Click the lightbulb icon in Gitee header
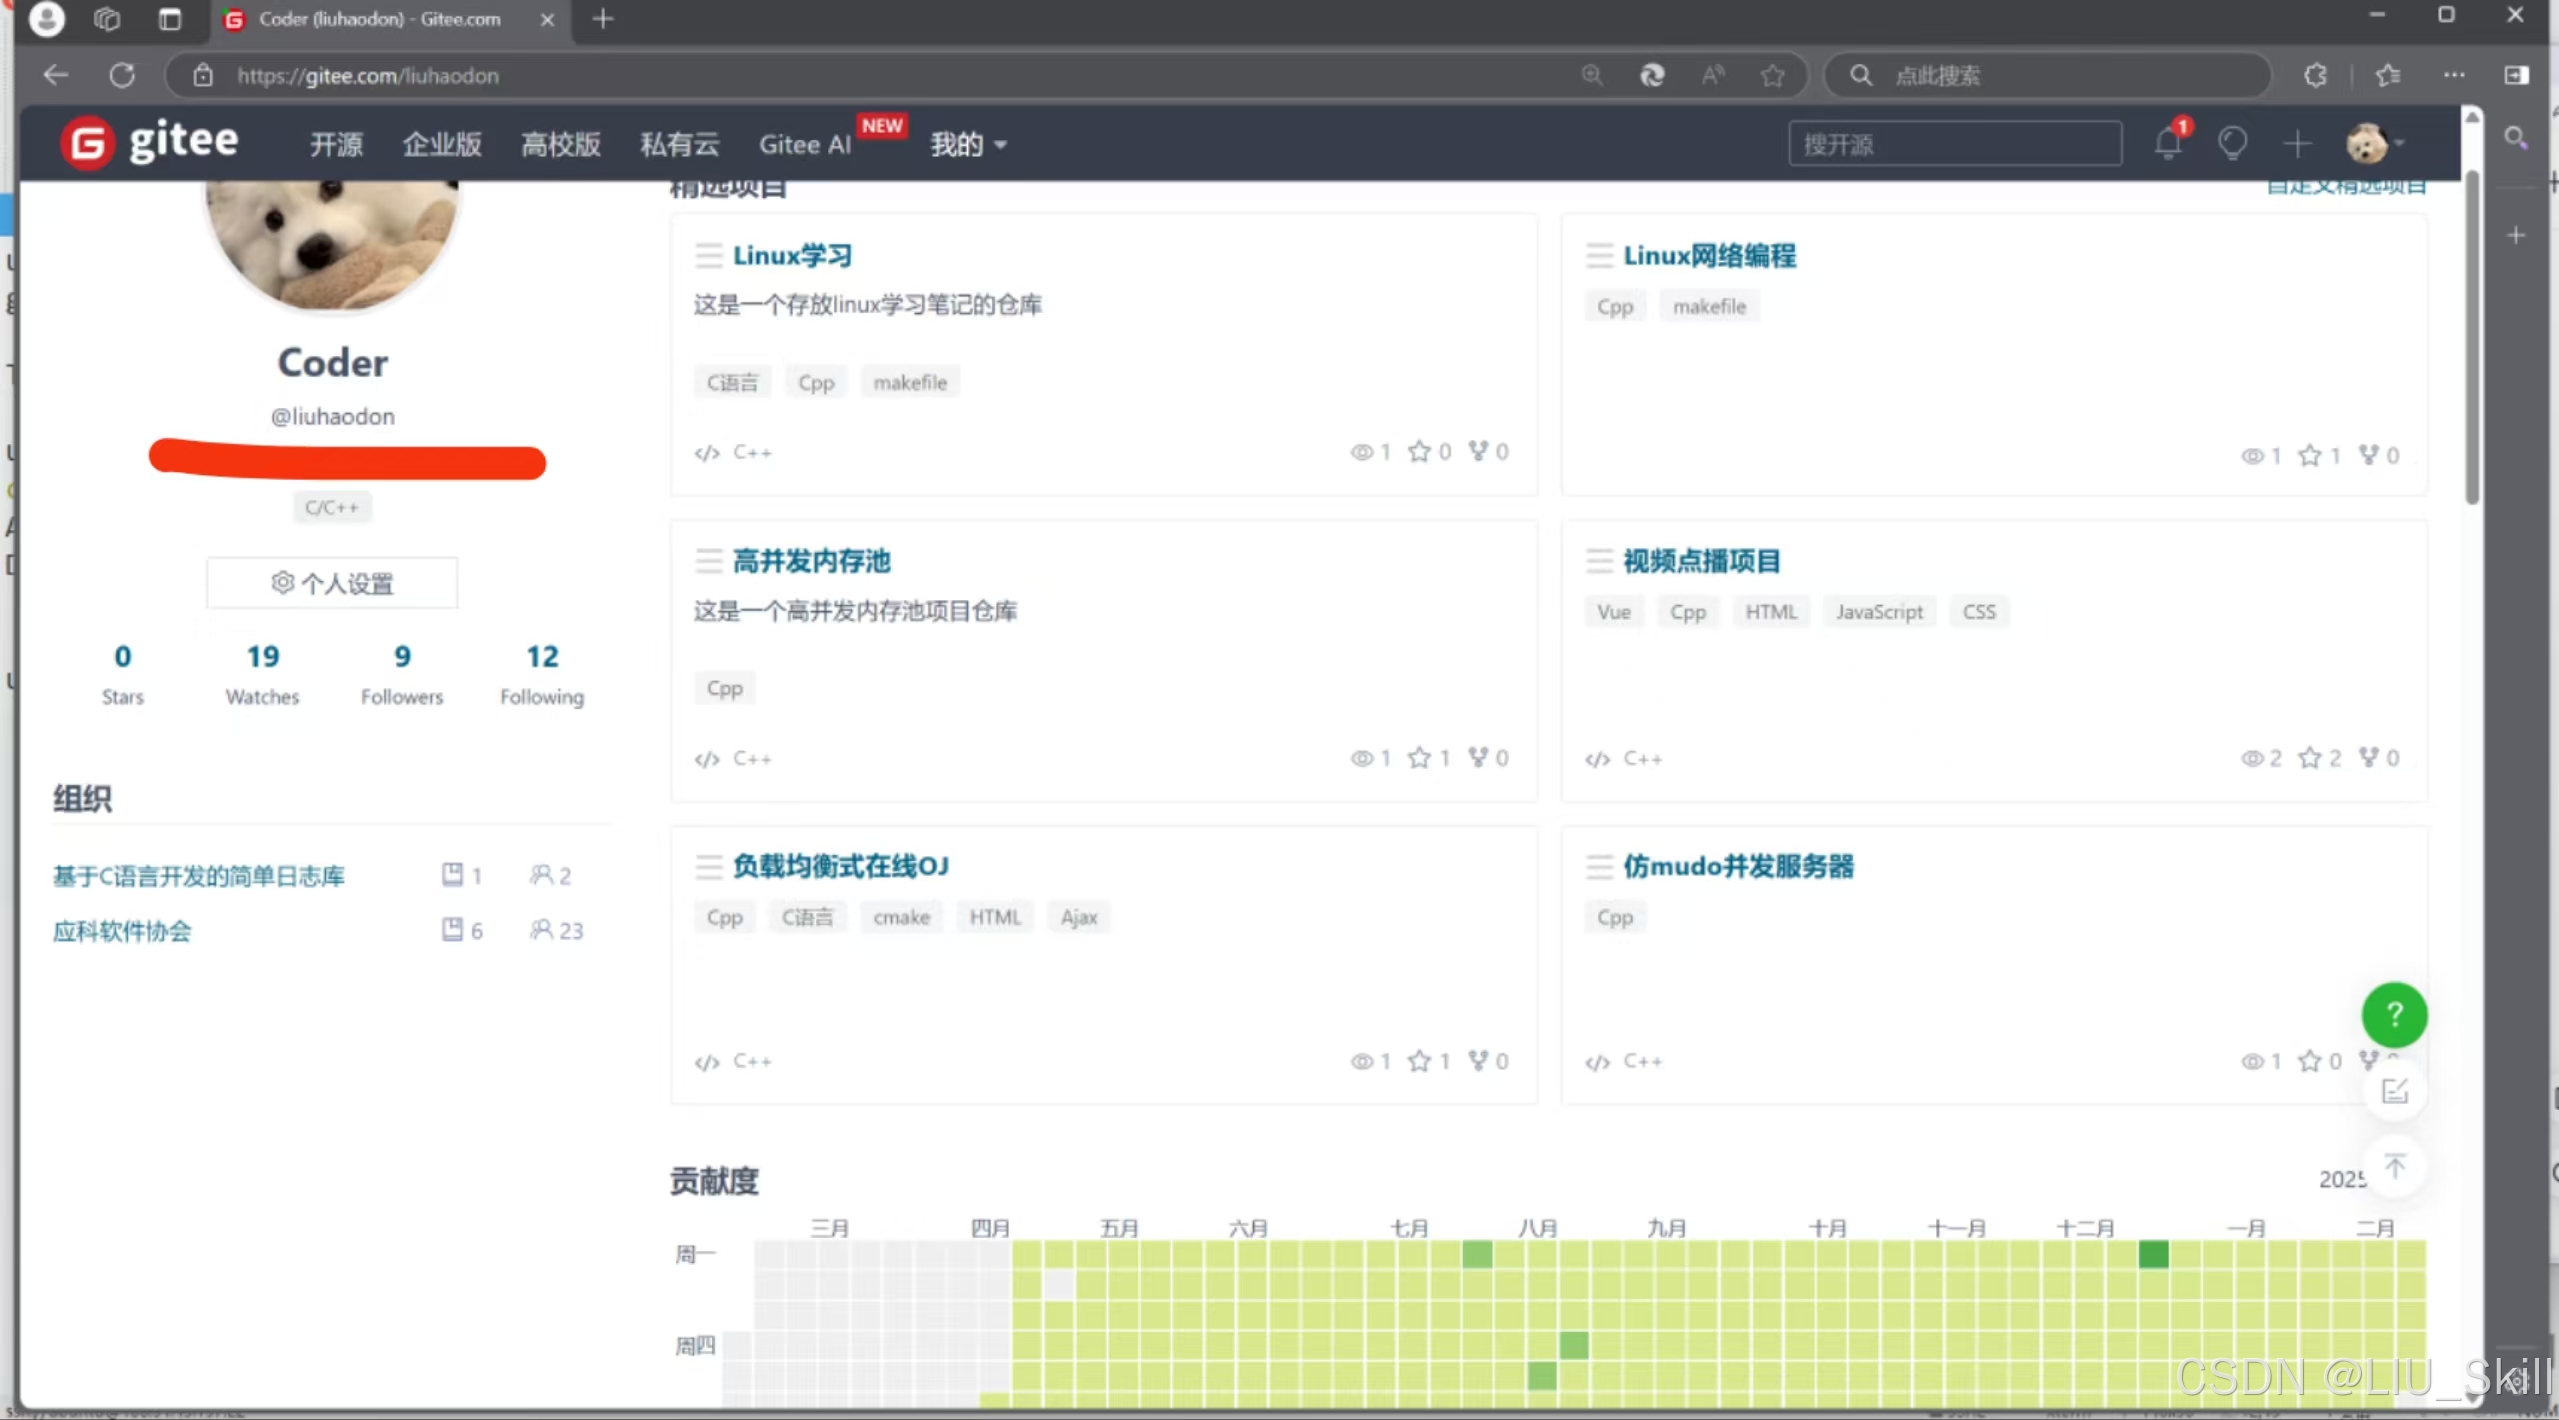Screen dimensions: 2559x1420 [2232, 143]
